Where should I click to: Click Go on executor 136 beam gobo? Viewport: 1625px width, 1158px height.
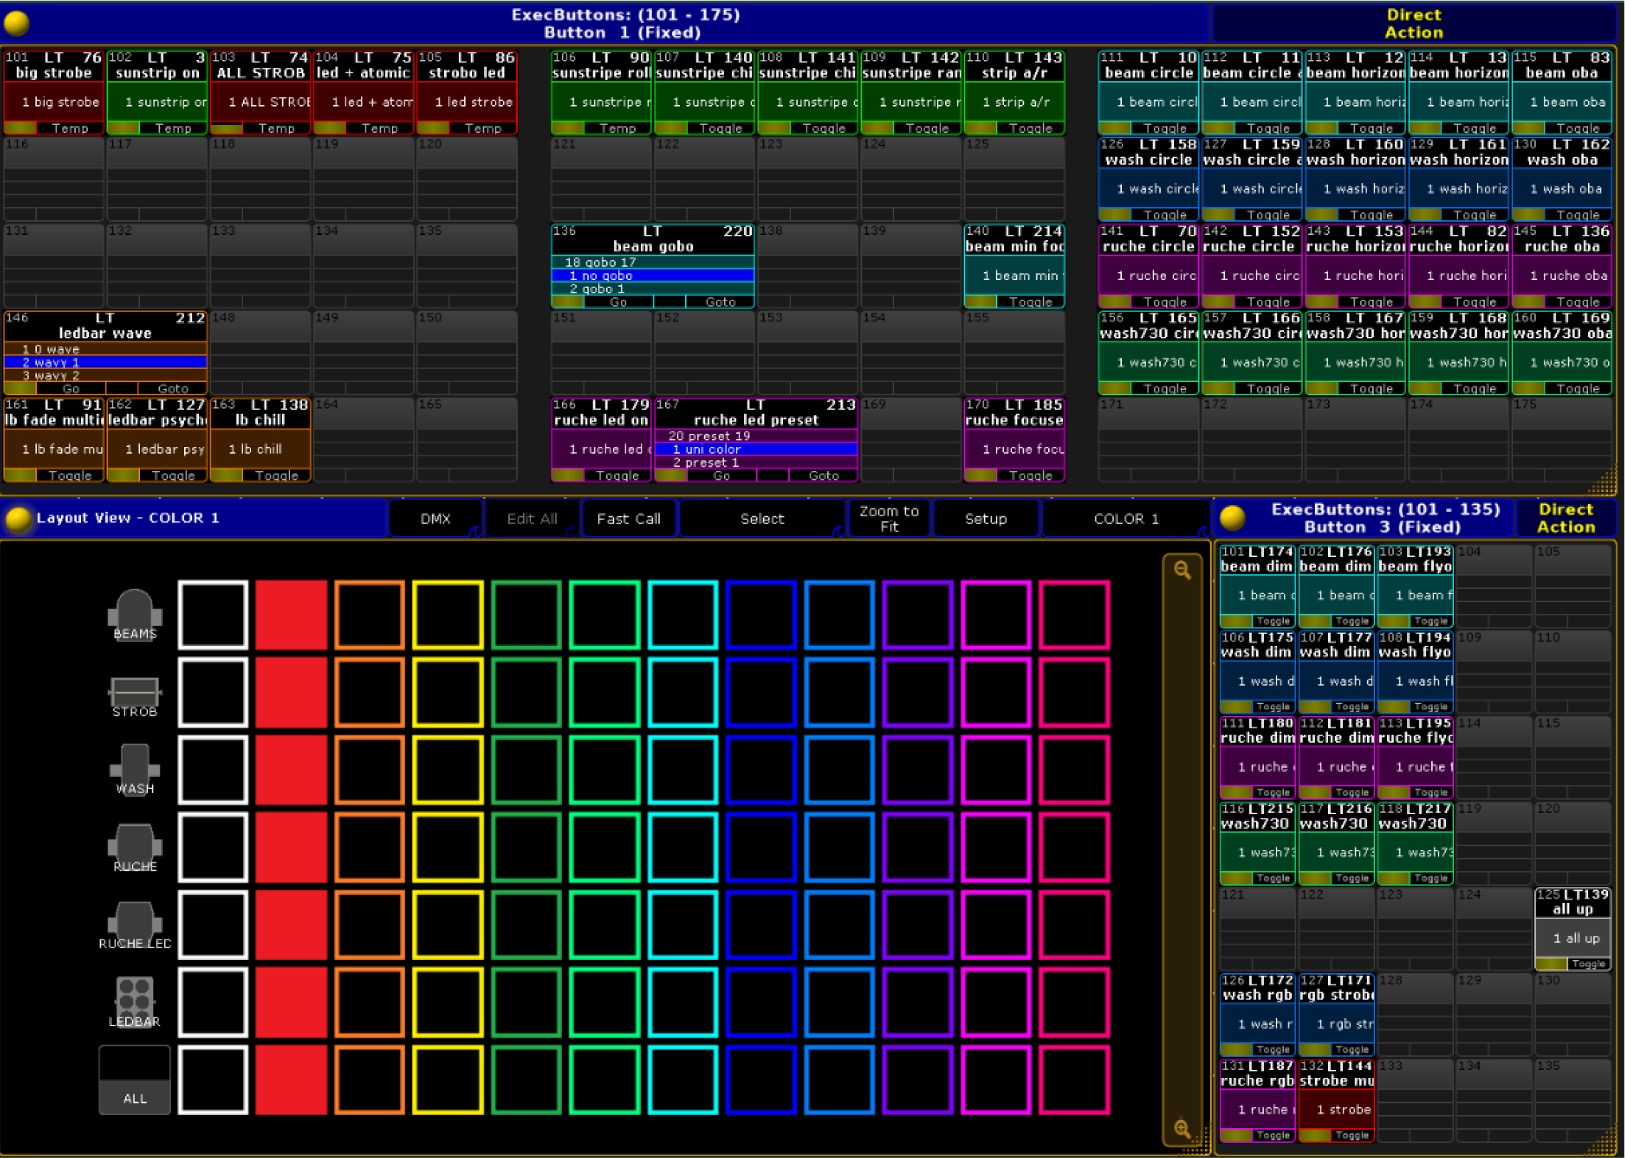point(618,301)
